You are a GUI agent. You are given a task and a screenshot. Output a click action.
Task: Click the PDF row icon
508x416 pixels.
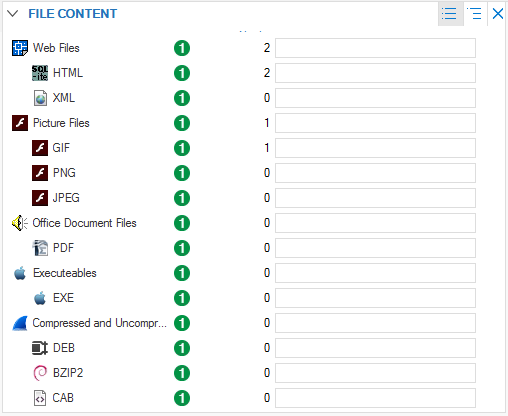40,248
